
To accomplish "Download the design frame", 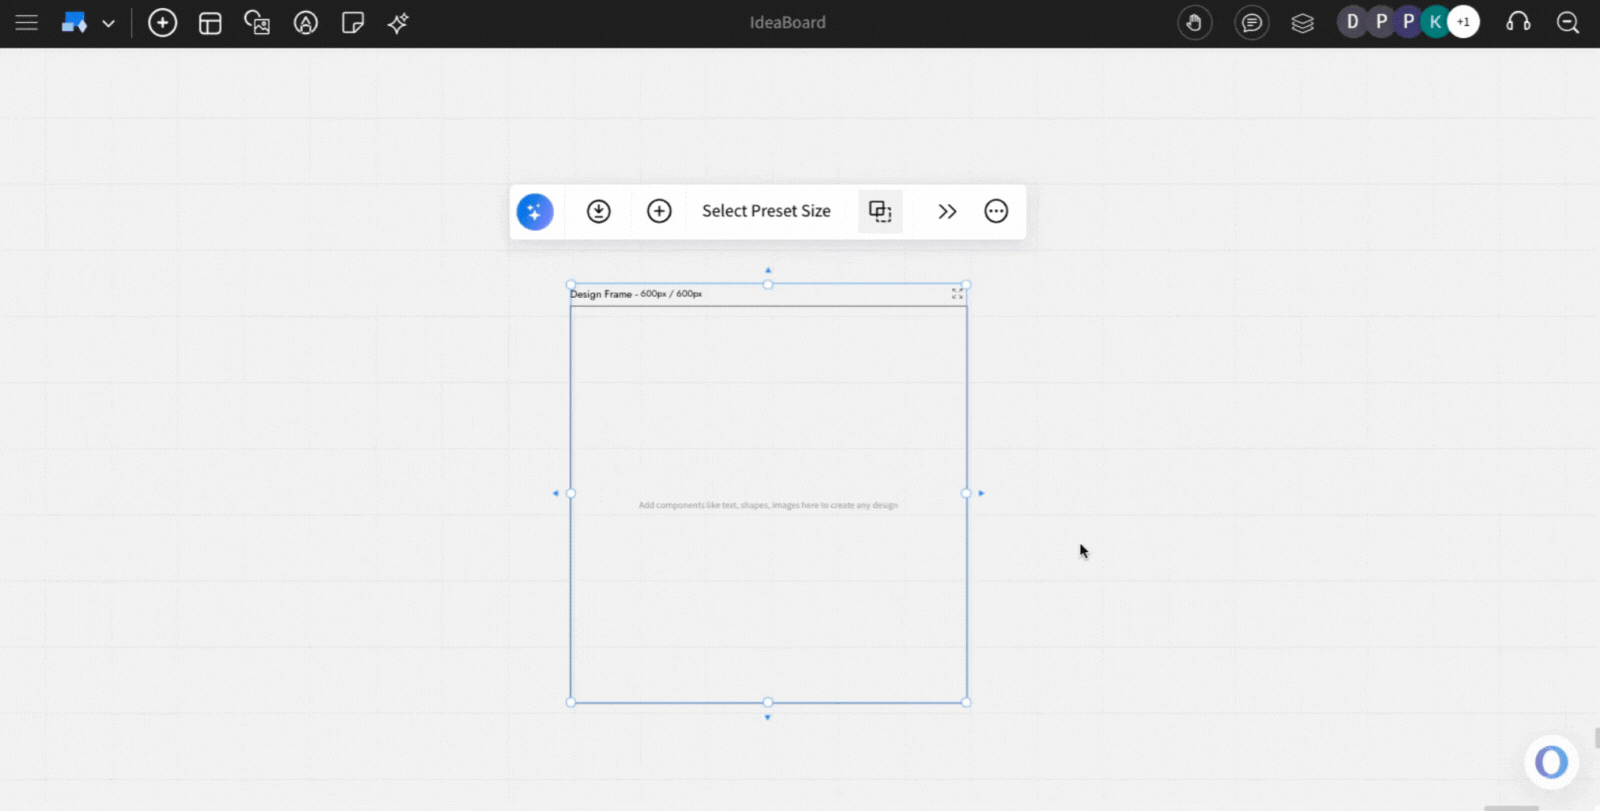I will (x=598, y=211).
